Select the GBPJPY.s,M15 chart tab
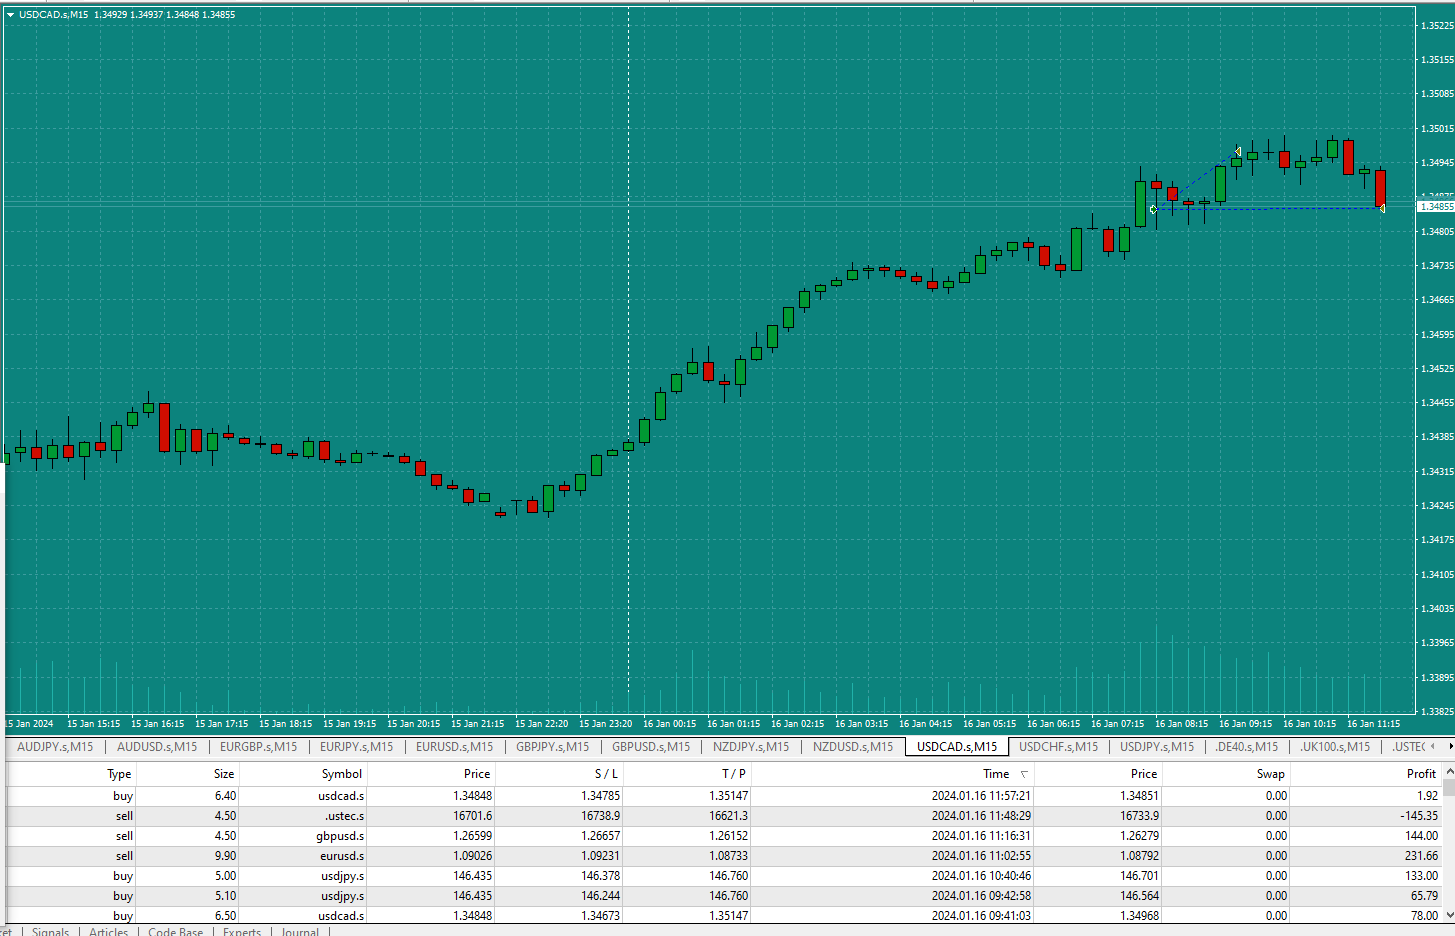This screenshot has height=936, width=1455. click(x=552, y=747)
